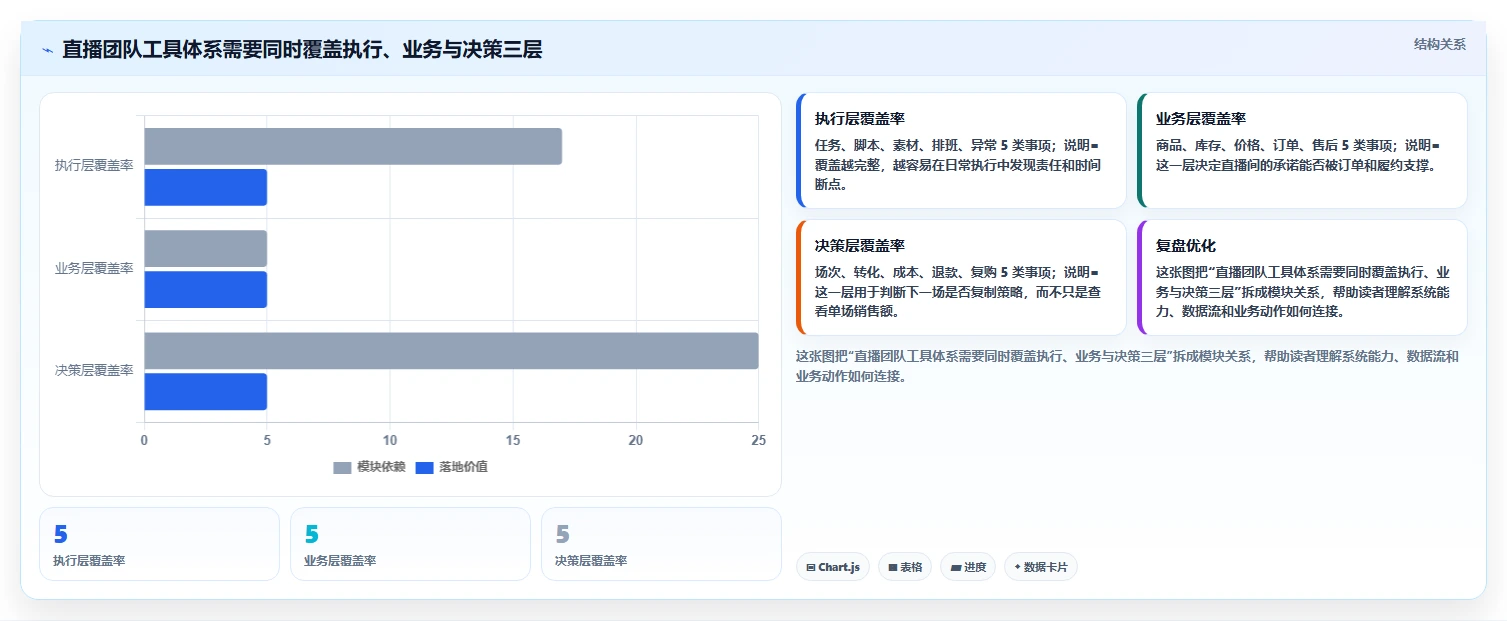This screenshot has height=621, width=1507.
Task: Select the blue 落地价值 bar for 执行层覆盖率
Action: point(205,187)
